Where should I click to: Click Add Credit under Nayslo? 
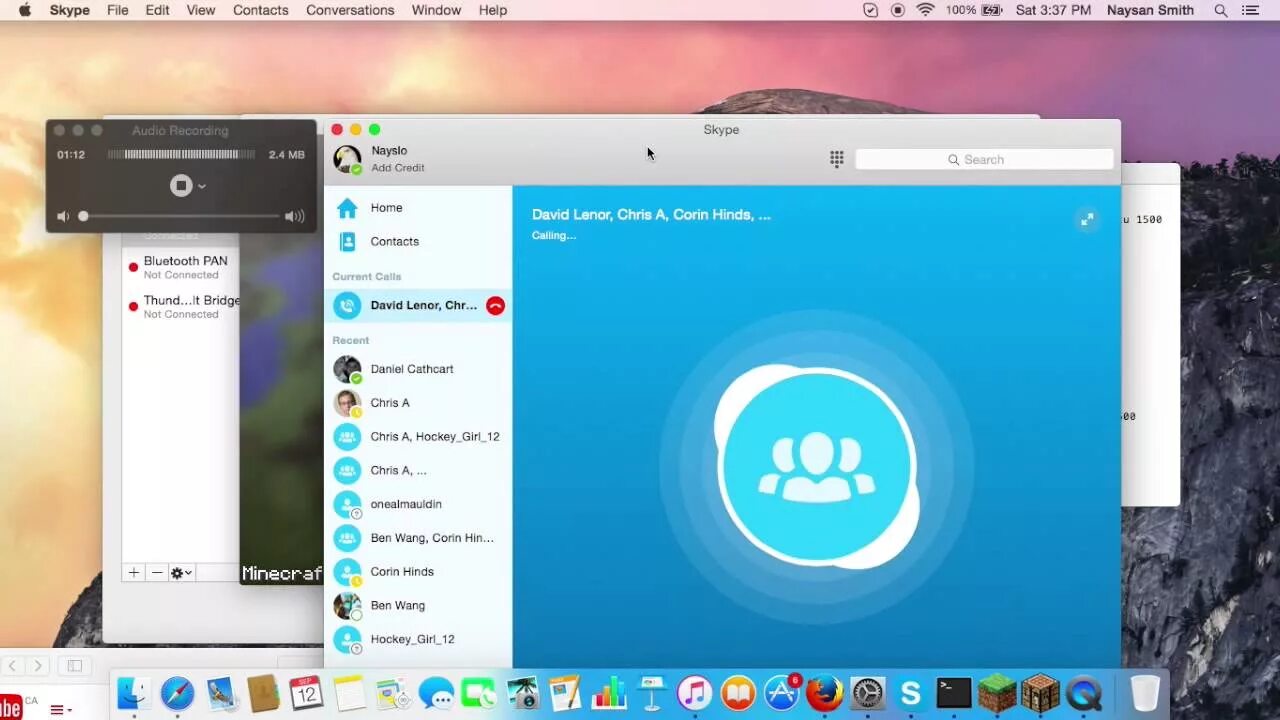[x=398, y=168]
